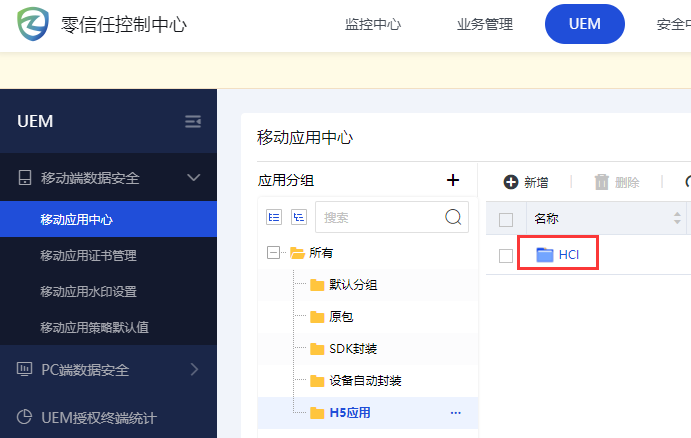
Task: Click the expand-all tree icon
Action: click(x=274, y=217)
